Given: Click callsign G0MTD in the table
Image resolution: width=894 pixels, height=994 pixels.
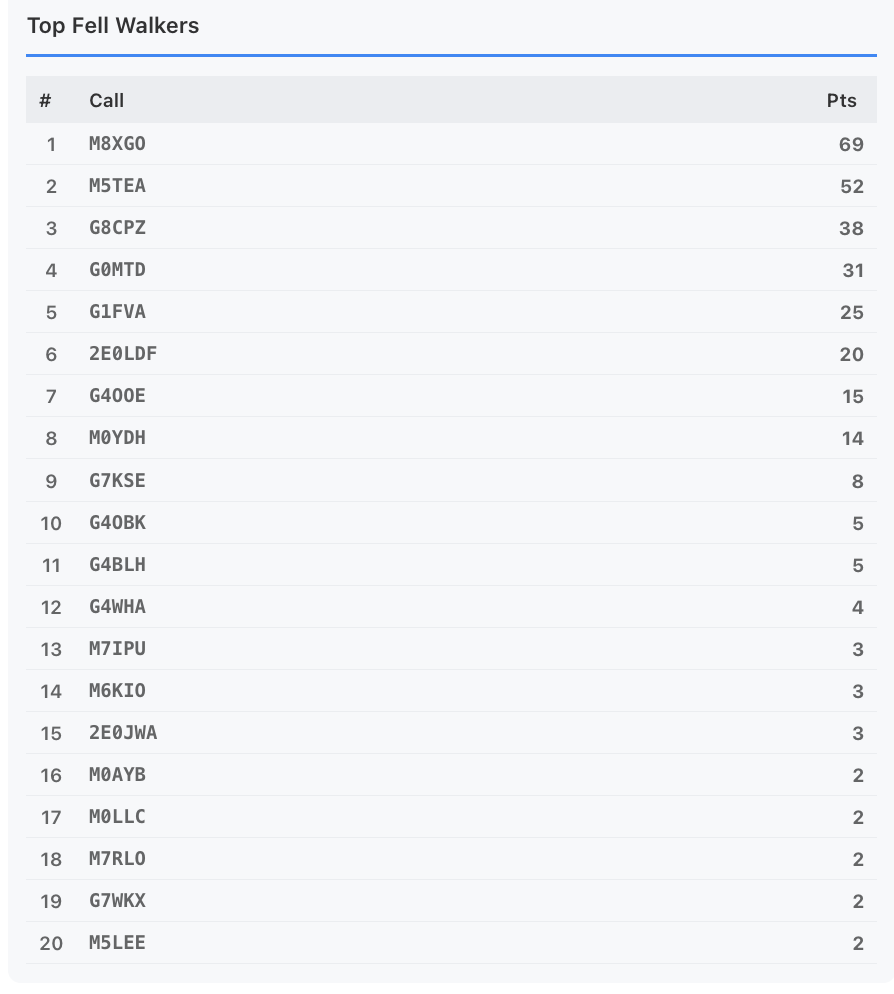Looking at the screenshot, I should [117, 270].
